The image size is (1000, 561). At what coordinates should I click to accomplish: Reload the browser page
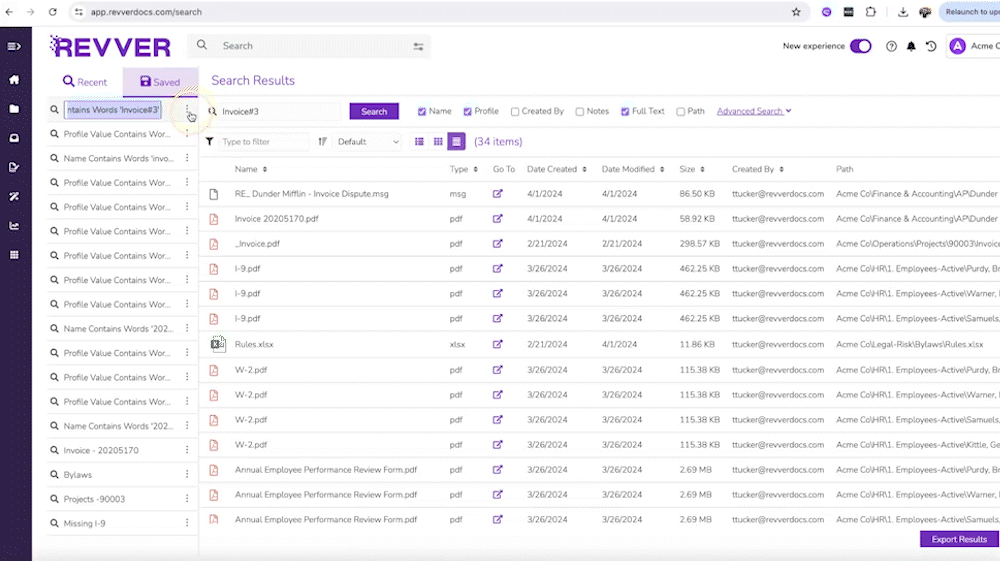point(52,11)
